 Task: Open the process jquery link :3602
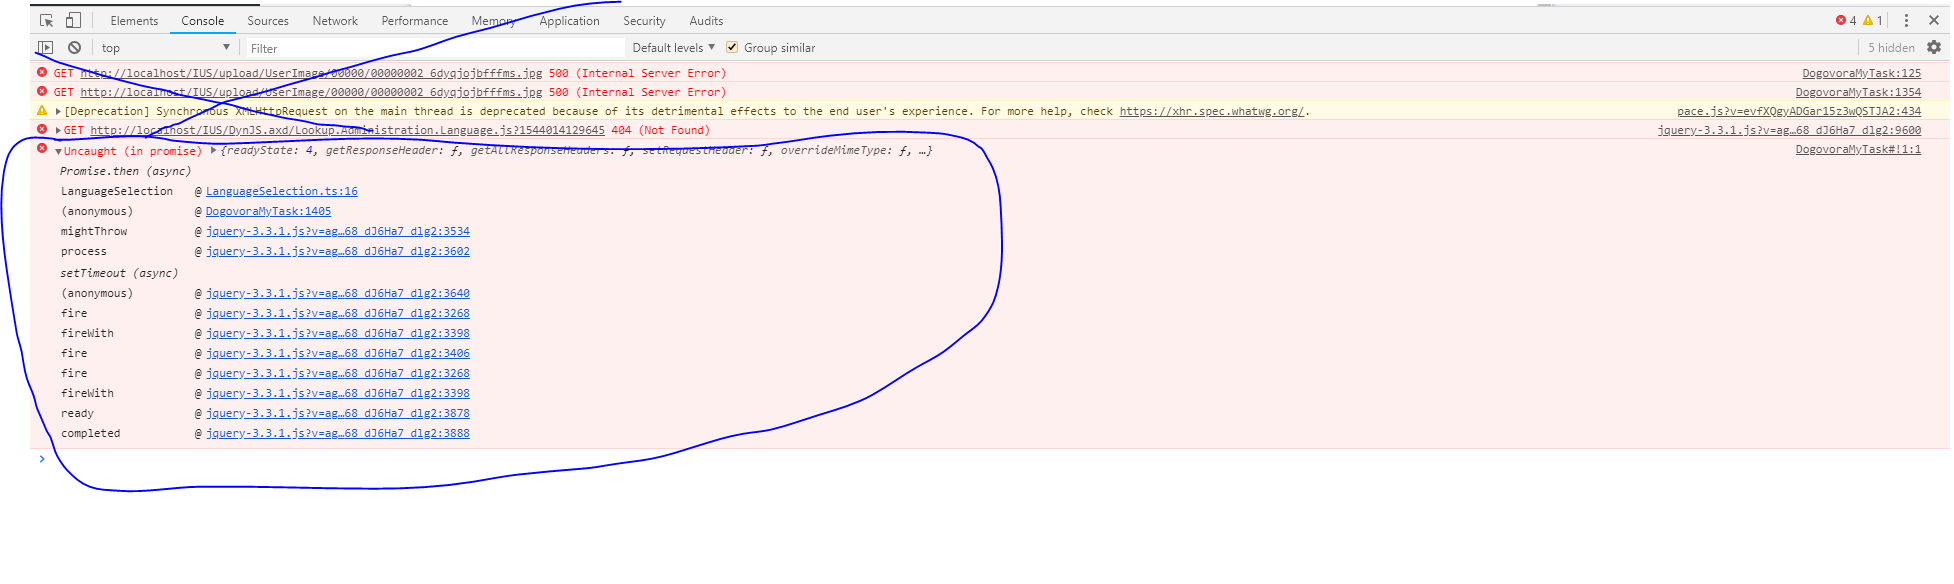(x=338, y=251)
